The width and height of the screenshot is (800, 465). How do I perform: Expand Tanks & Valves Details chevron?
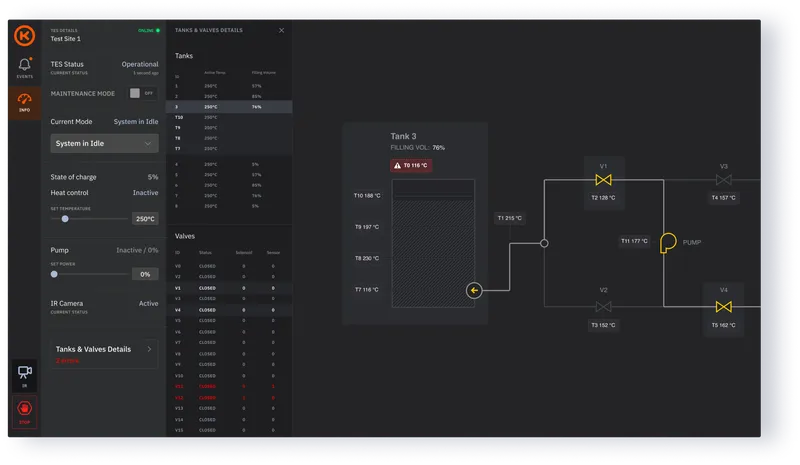[x=149, y=349]
